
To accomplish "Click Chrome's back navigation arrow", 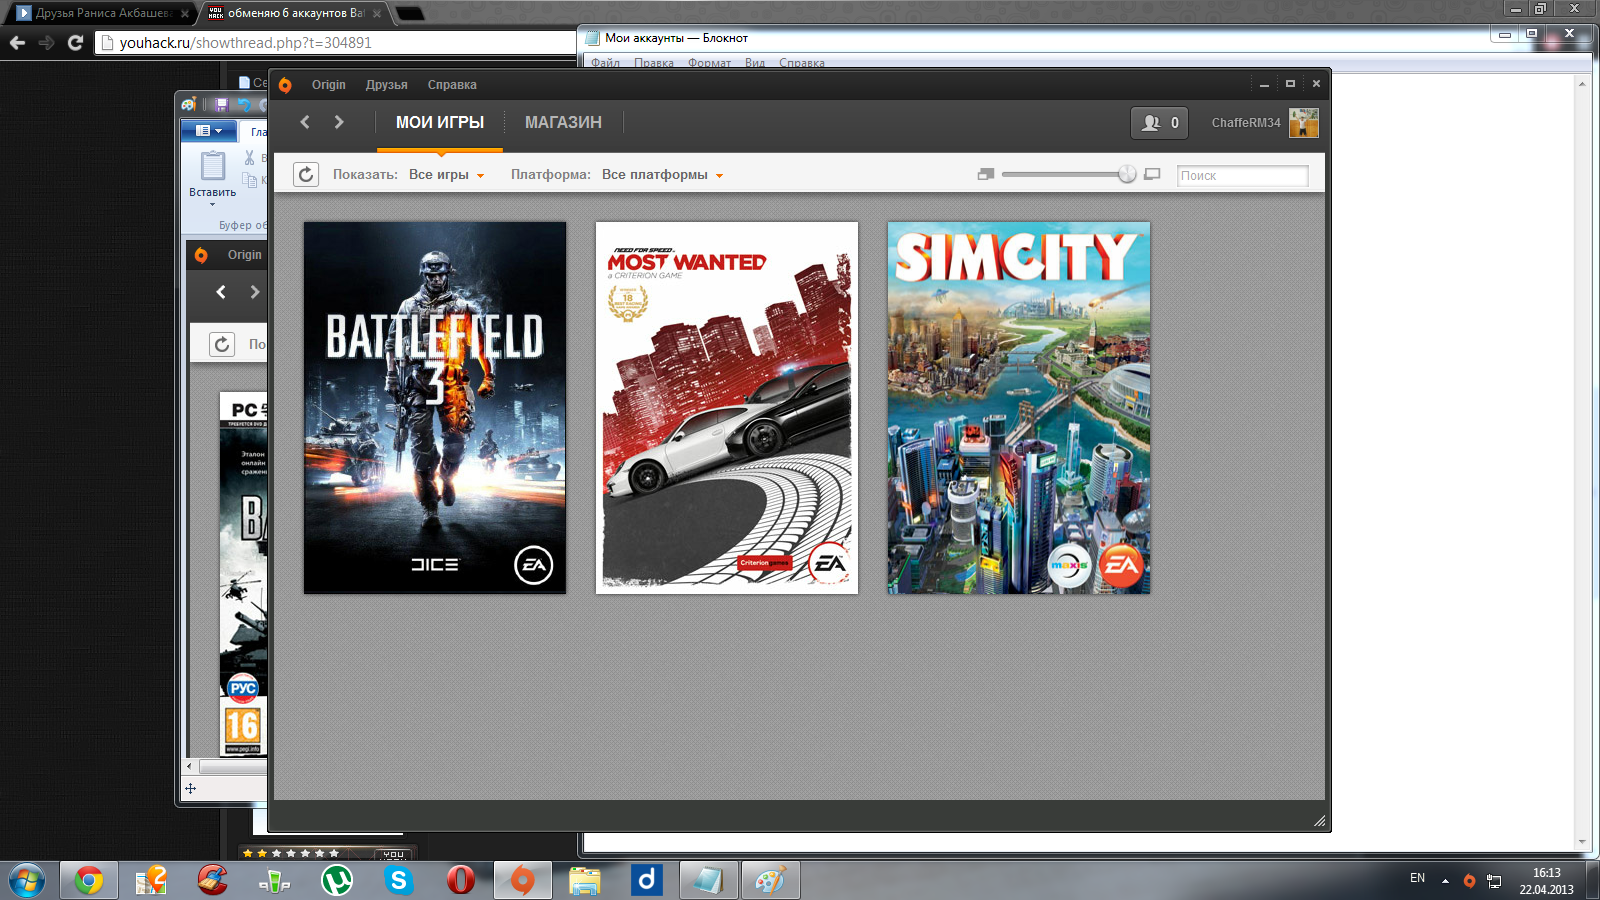I will point(17,43).
